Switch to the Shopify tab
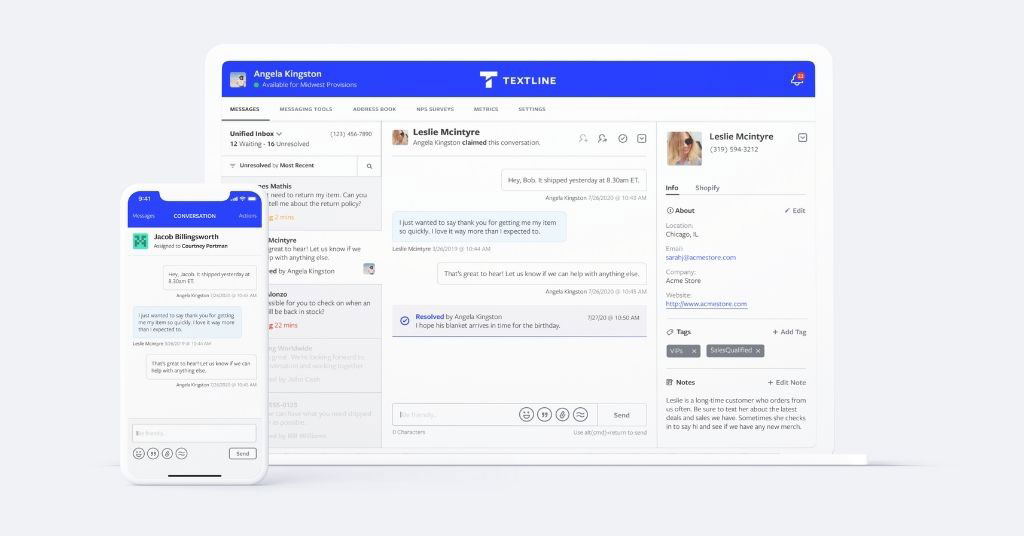 pos(707,188)
